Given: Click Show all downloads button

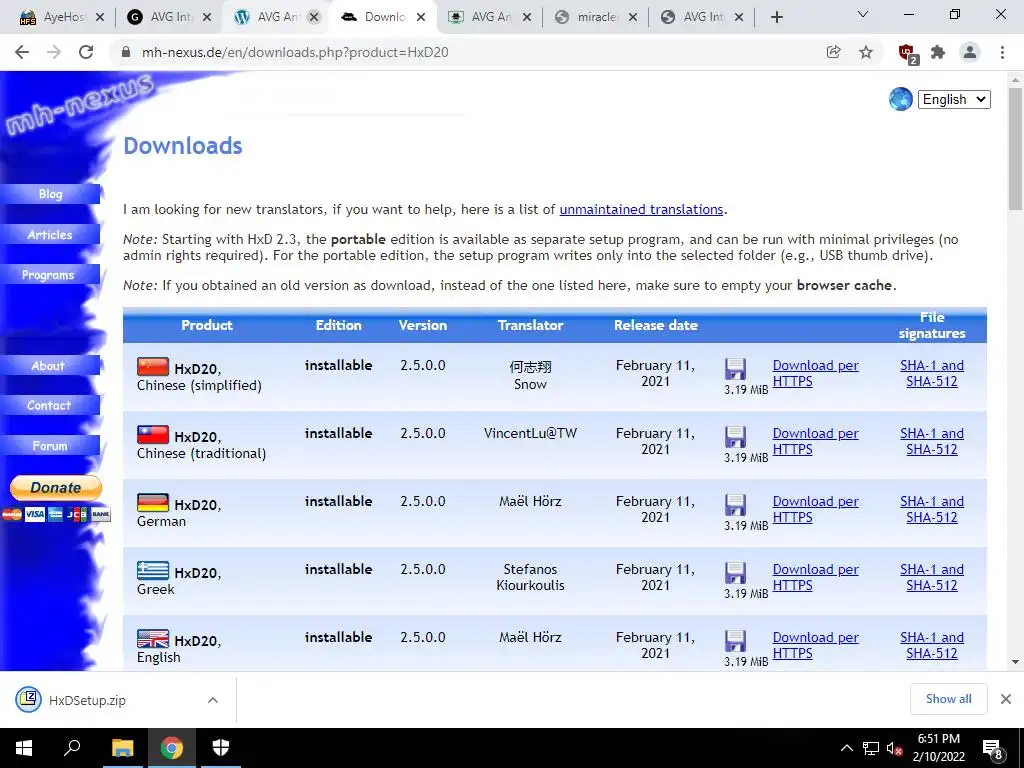Looking at the screenshot, I should (948, 699).
